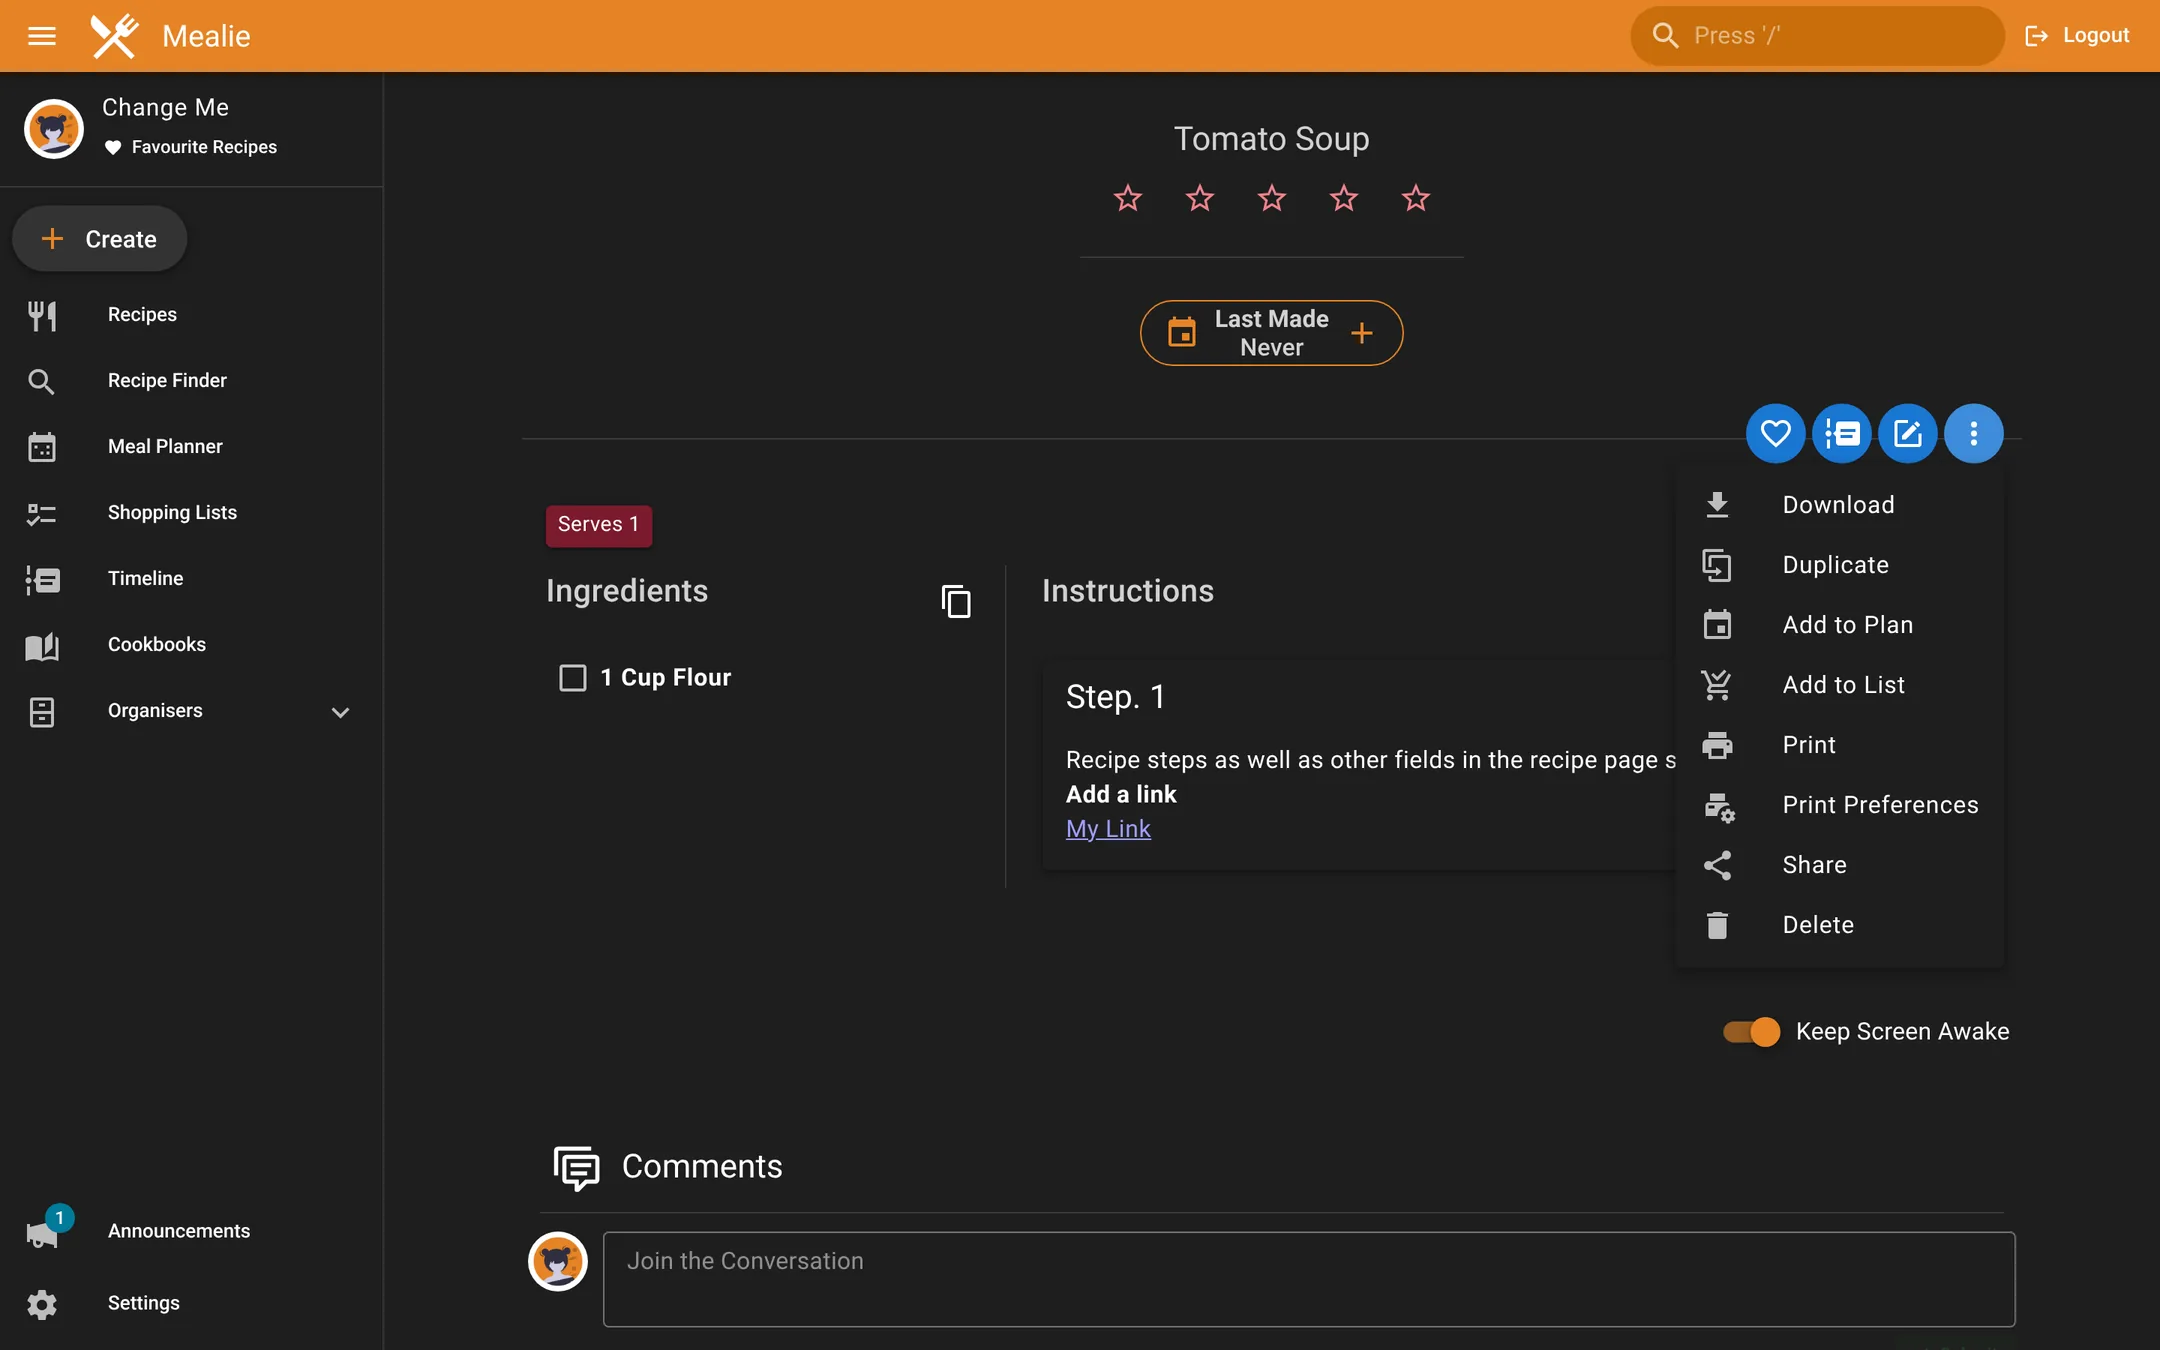2160x1350 pixels.
Task: Click the Create button
Action: (x=100, y=239)
